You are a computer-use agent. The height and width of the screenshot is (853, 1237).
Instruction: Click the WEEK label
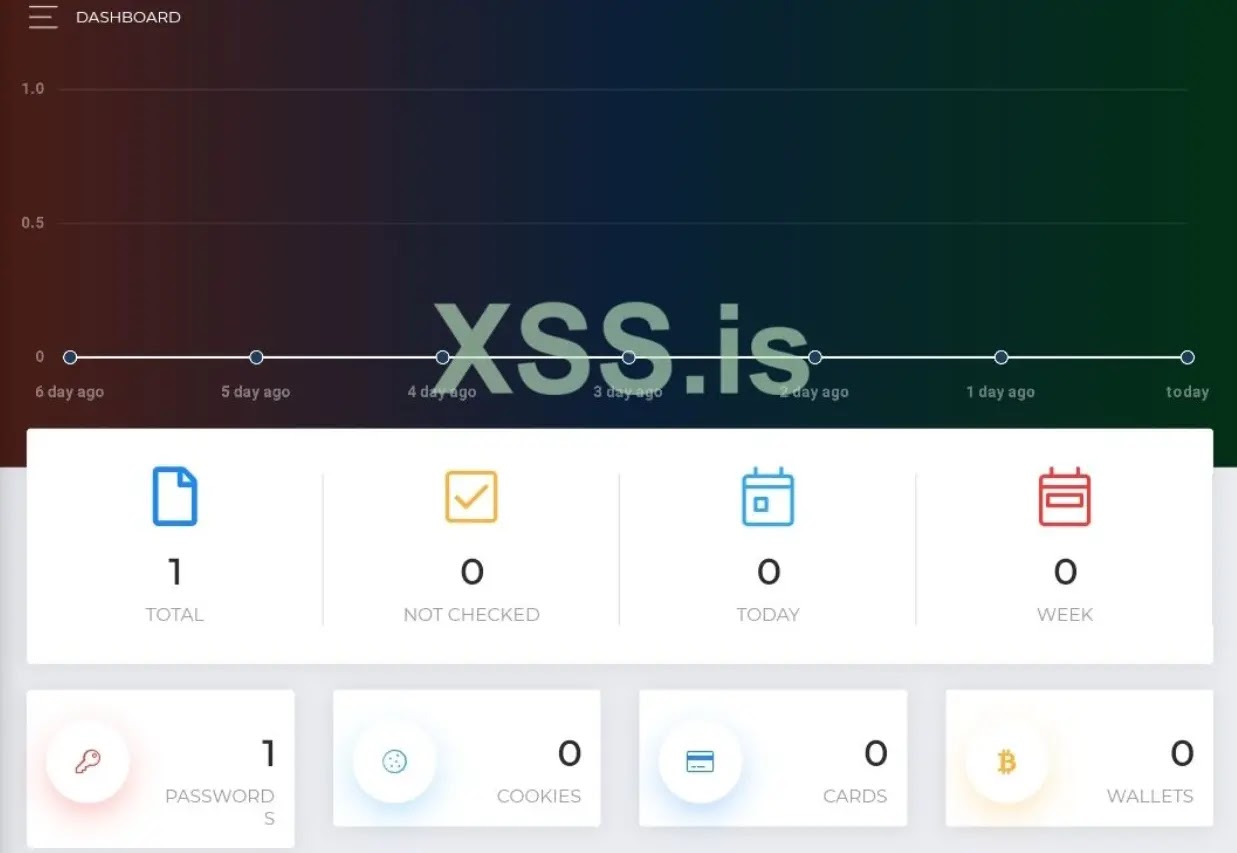tap(1065, 615)
